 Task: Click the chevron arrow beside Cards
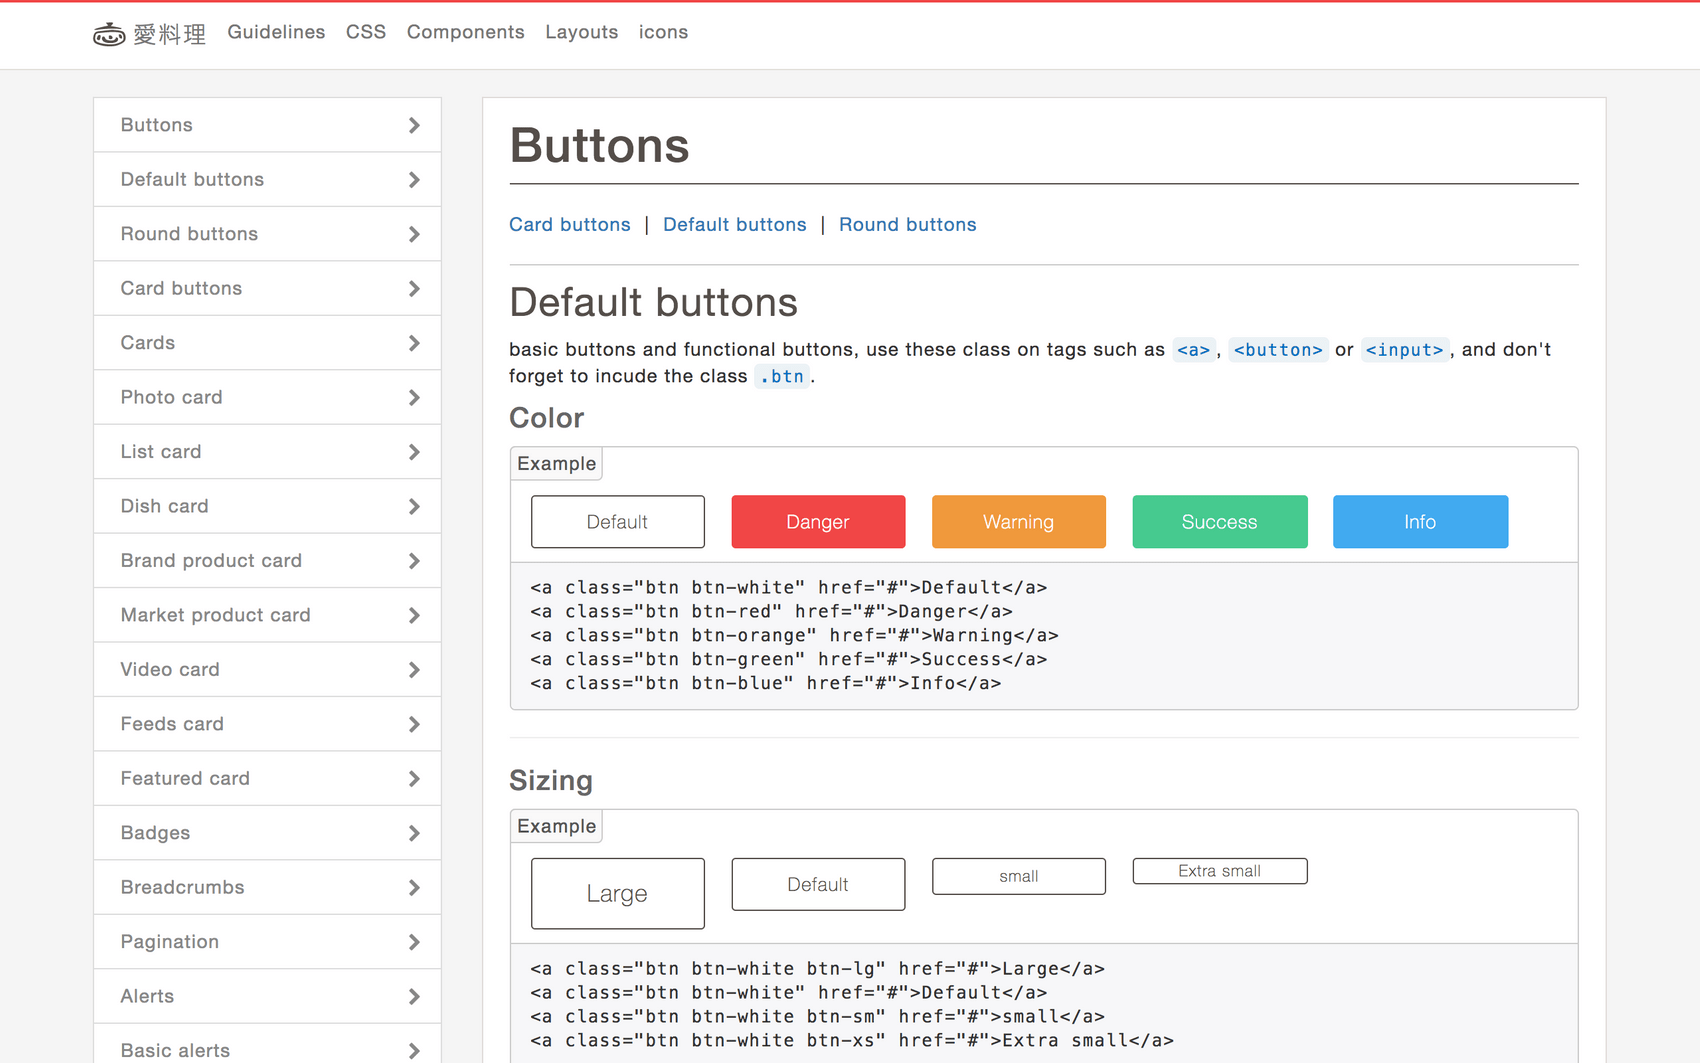click(x=414, y=343)
